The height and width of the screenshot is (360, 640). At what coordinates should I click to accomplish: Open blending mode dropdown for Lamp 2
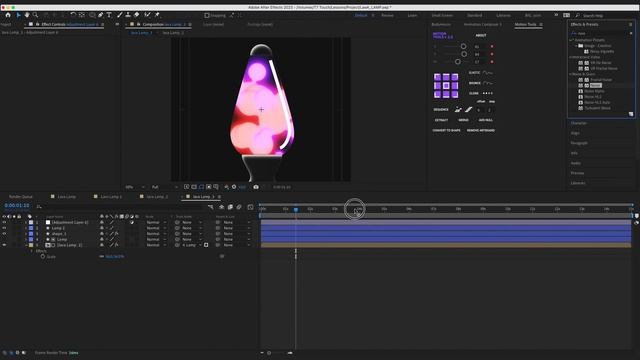click(x=156, y=228)
